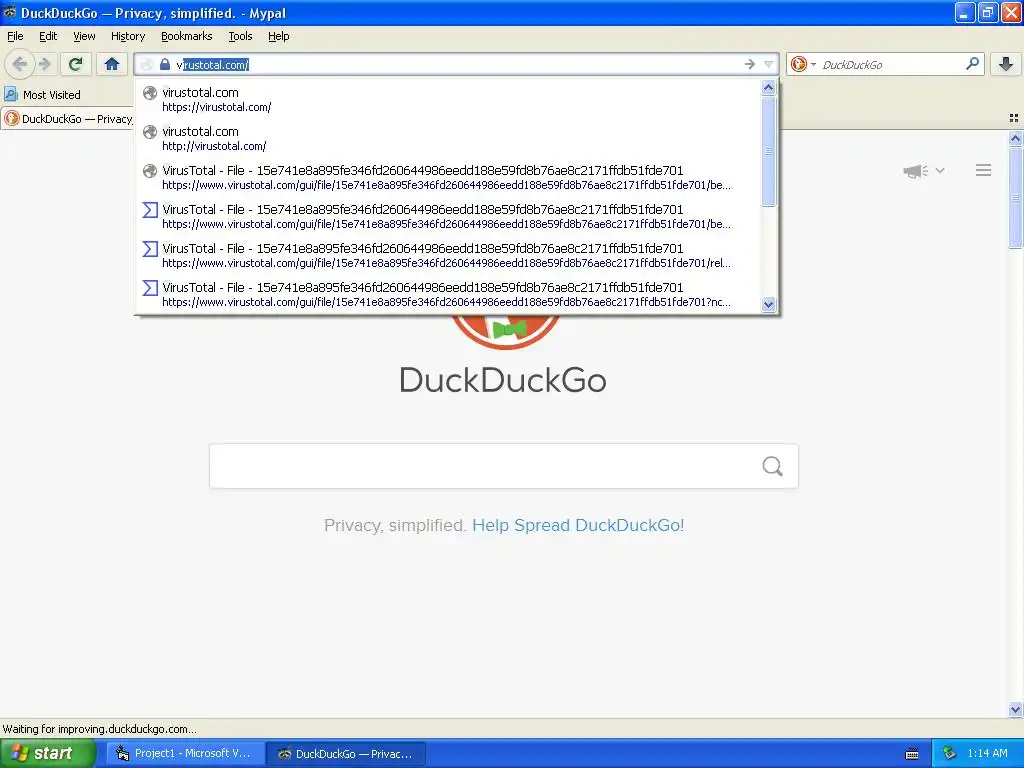Open the Tools menu
Screen dimensions: 1024x768
coord(240,36)
